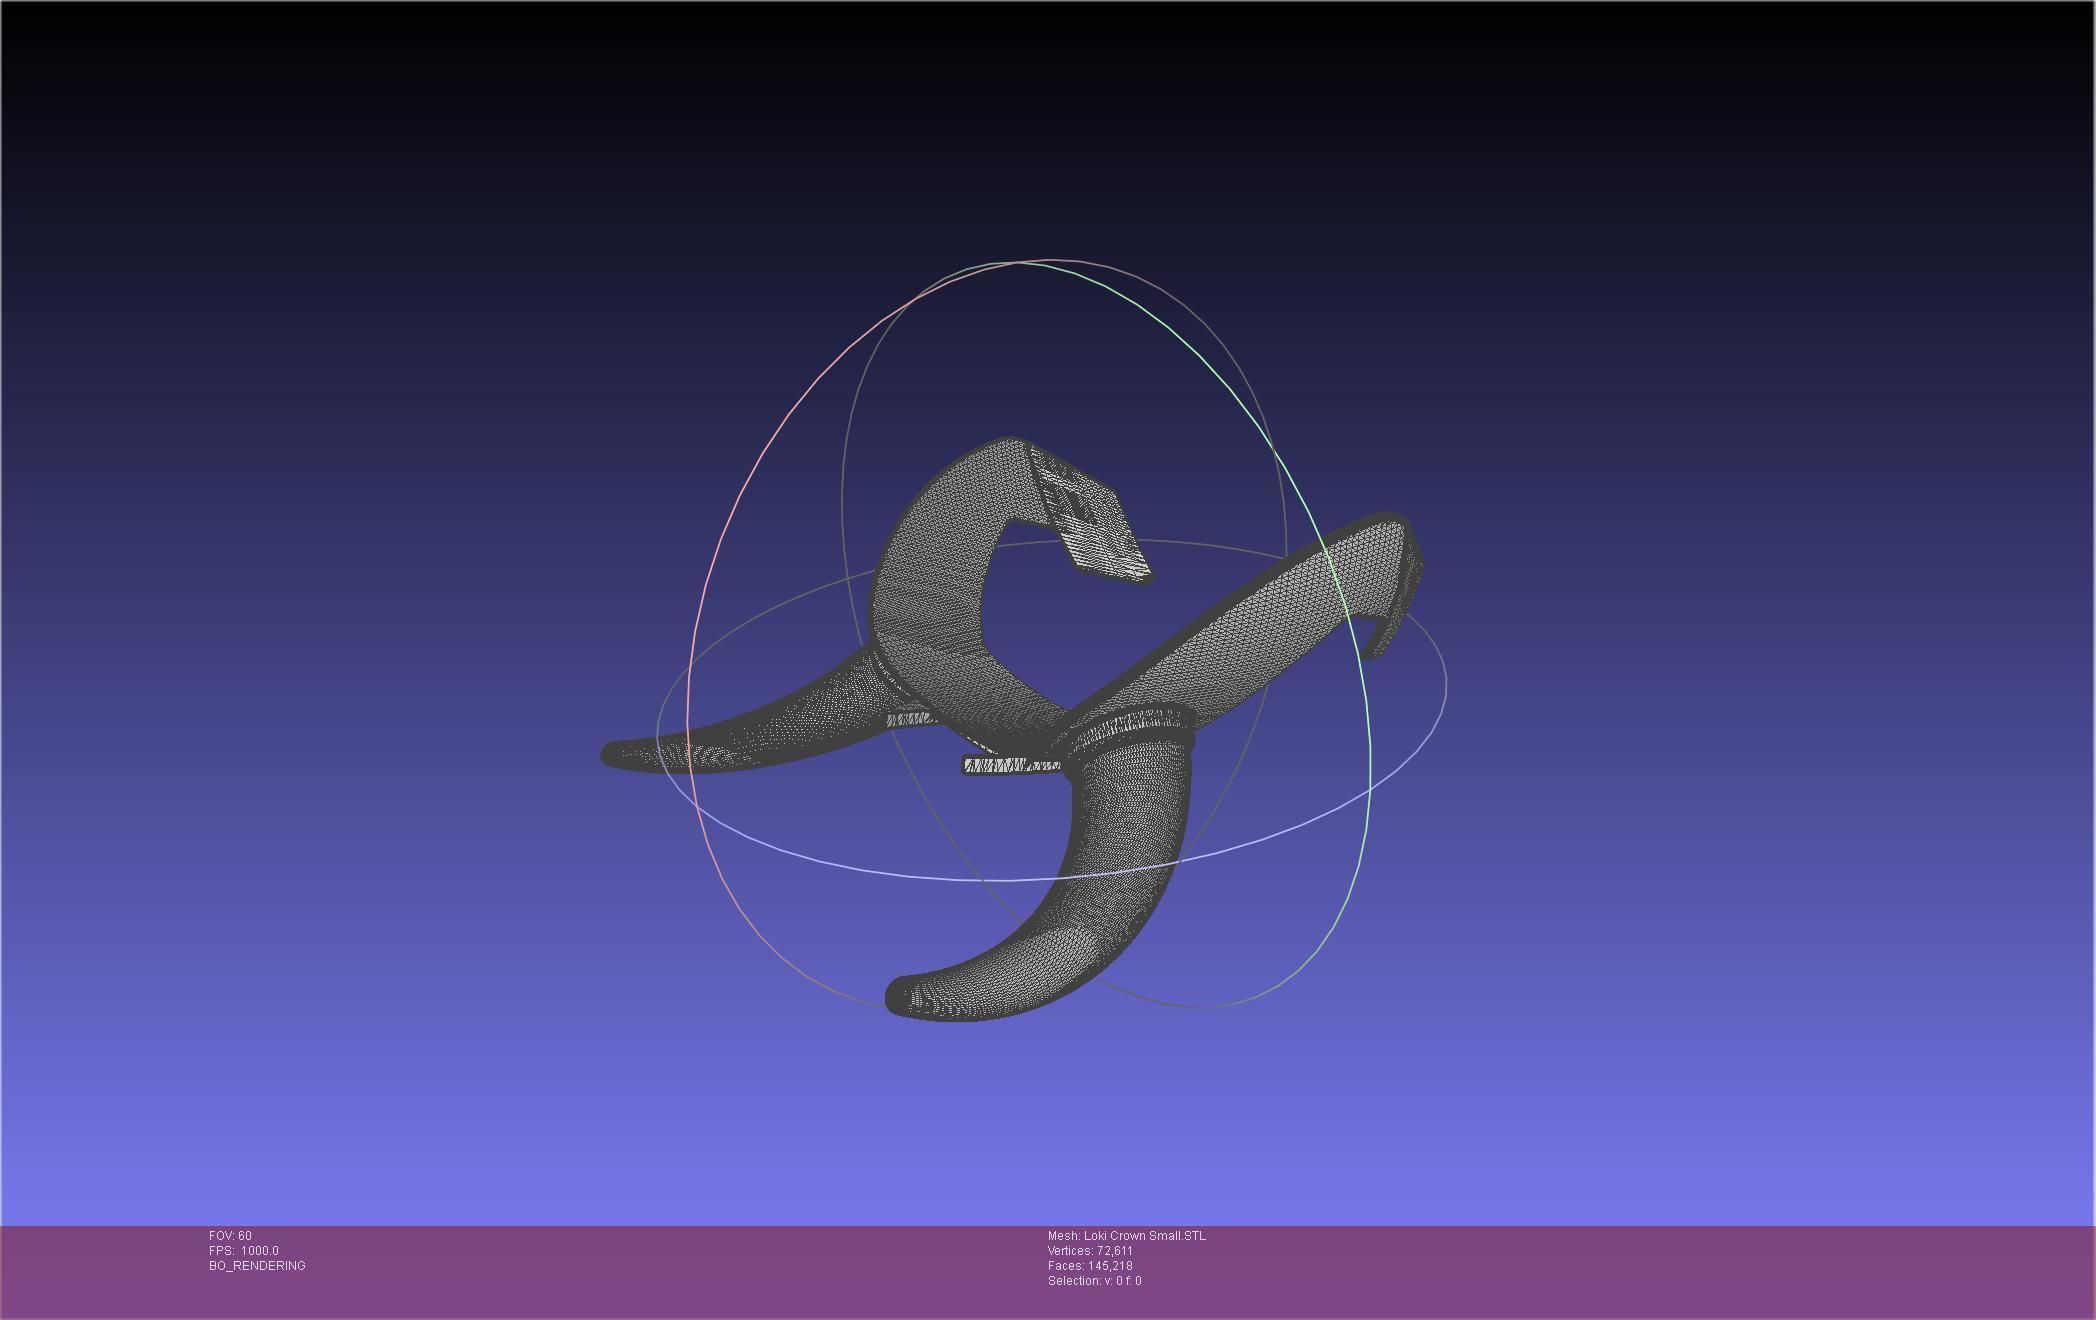Click the 'BO_RENDERING' status text
The width and height of the screenshot is (2096, 1320).
click(257, 1266)
